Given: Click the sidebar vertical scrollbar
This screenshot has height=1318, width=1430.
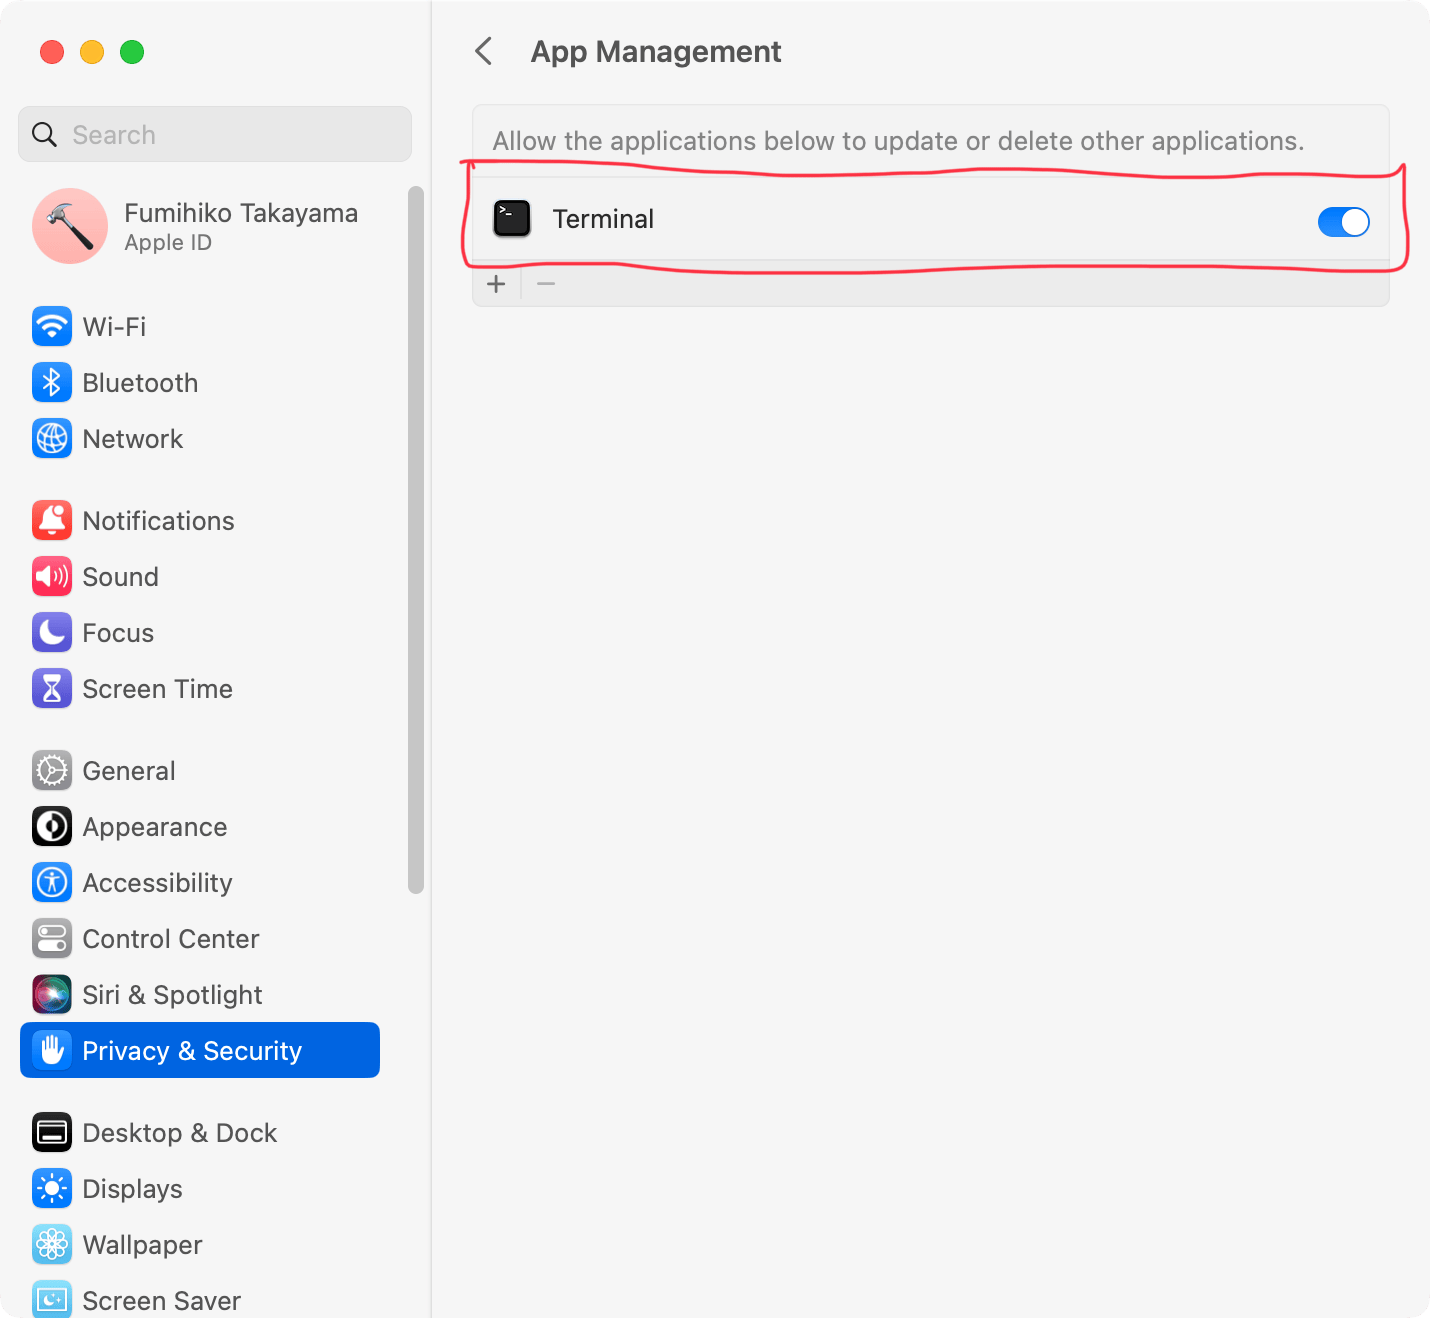Looking at the screenshot, I should tap(416, 540).
